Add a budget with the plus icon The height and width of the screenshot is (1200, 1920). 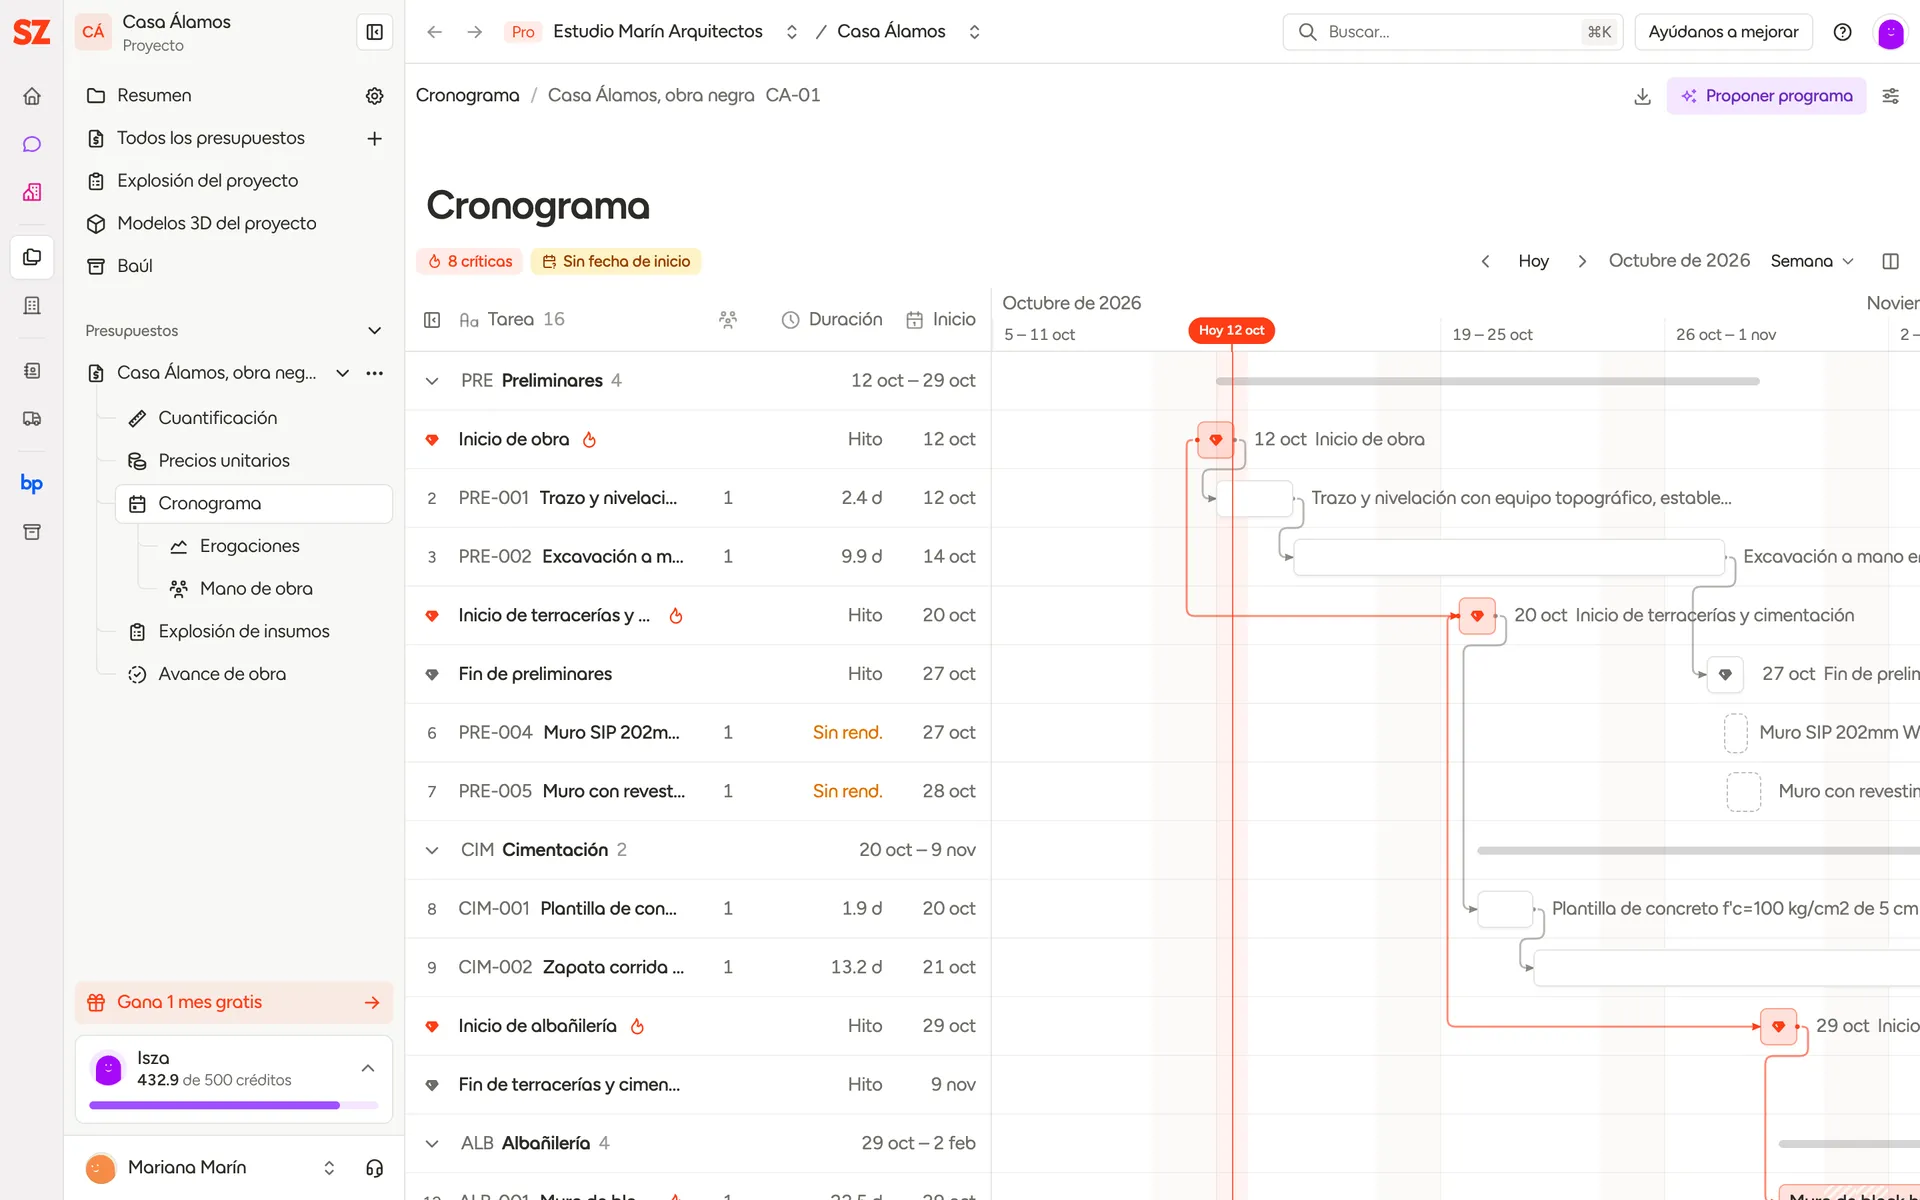coord(375,138)
